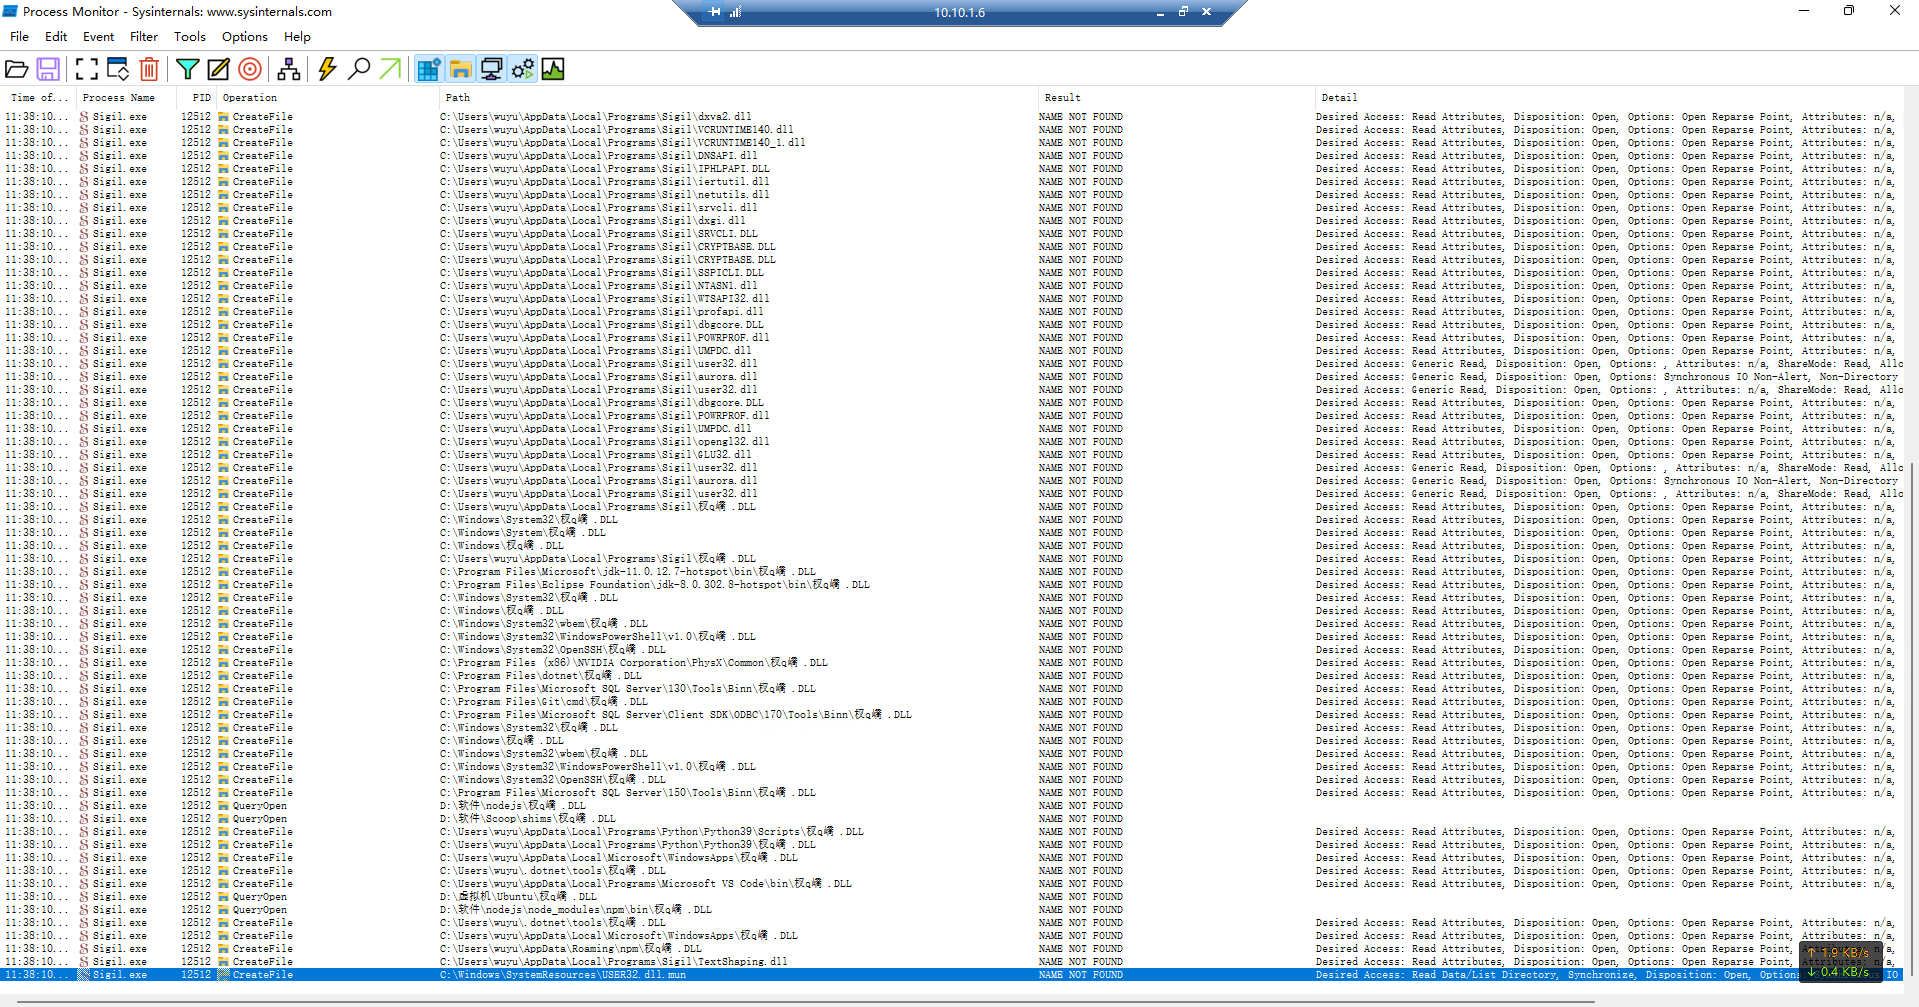Open the Highlight settings using the pencil icon

[219, 69]
